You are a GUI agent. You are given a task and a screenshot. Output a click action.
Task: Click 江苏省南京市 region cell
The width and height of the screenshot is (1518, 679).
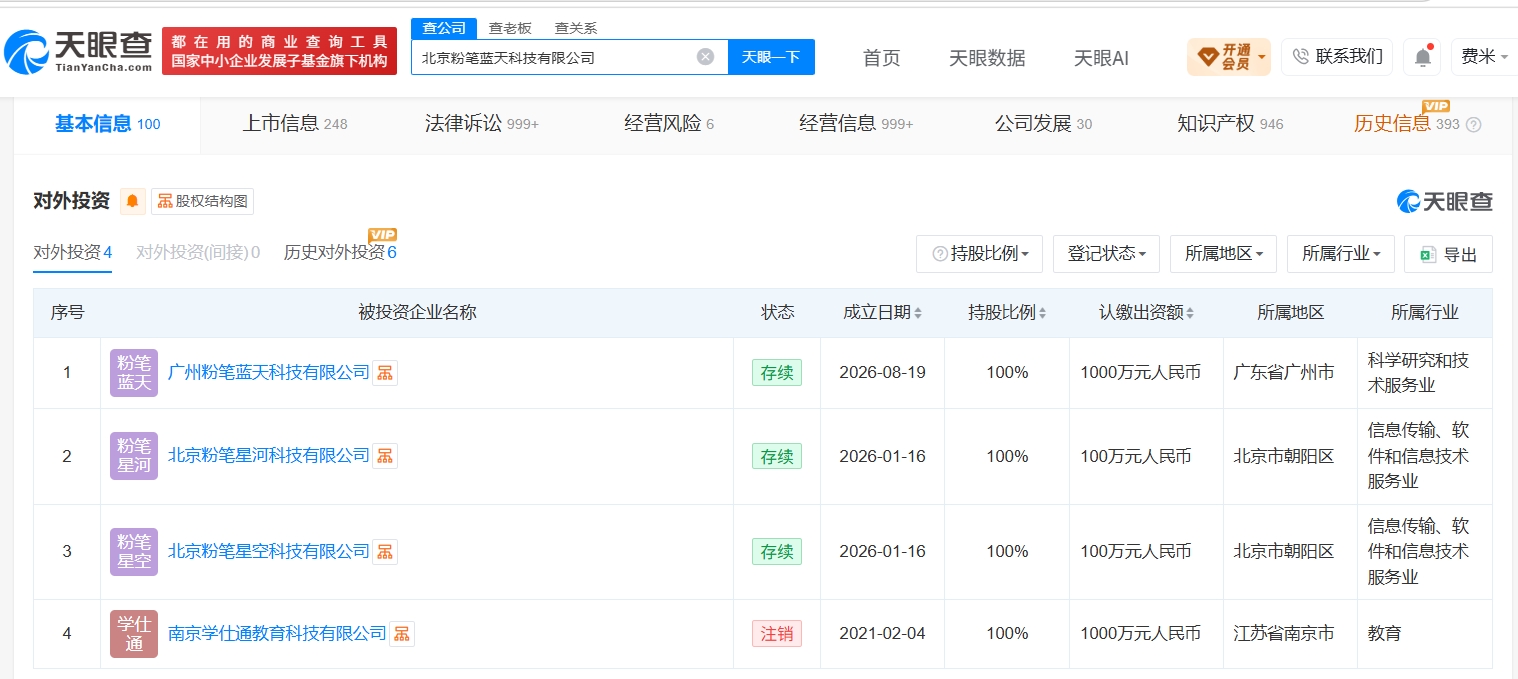click(1284, 633)
